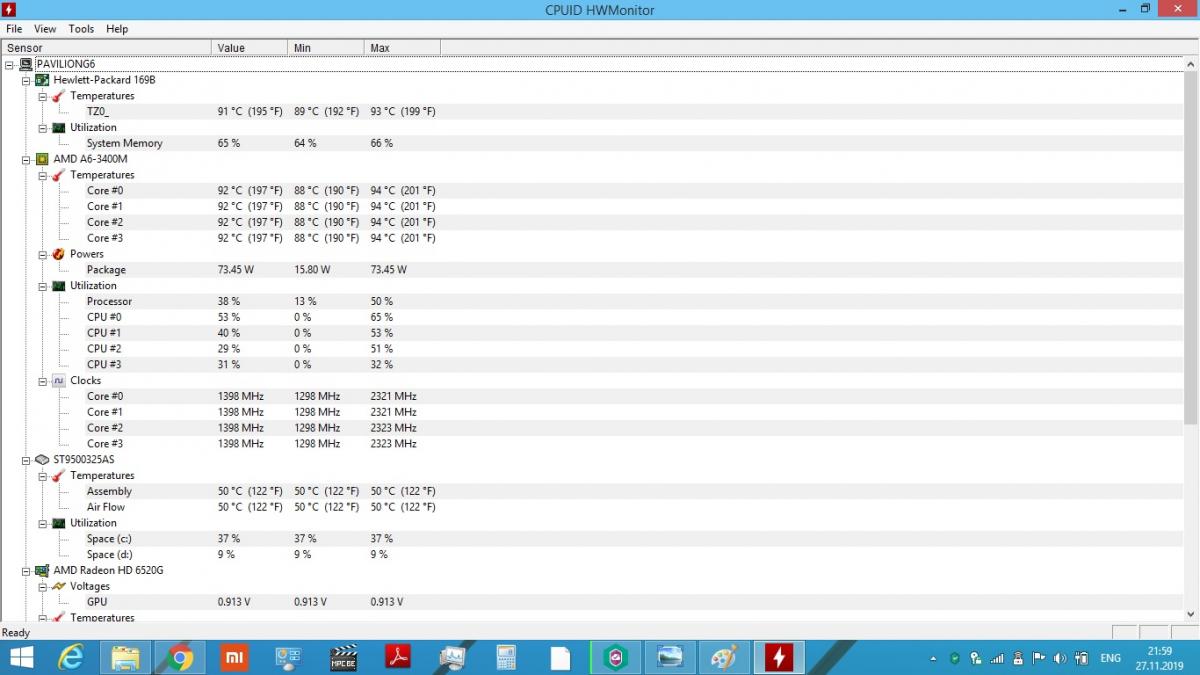The width and height of the screenshot is (1200, 675).
Task: Click the AMD A6-3400M processor icon
Action: tap(42, 159)
